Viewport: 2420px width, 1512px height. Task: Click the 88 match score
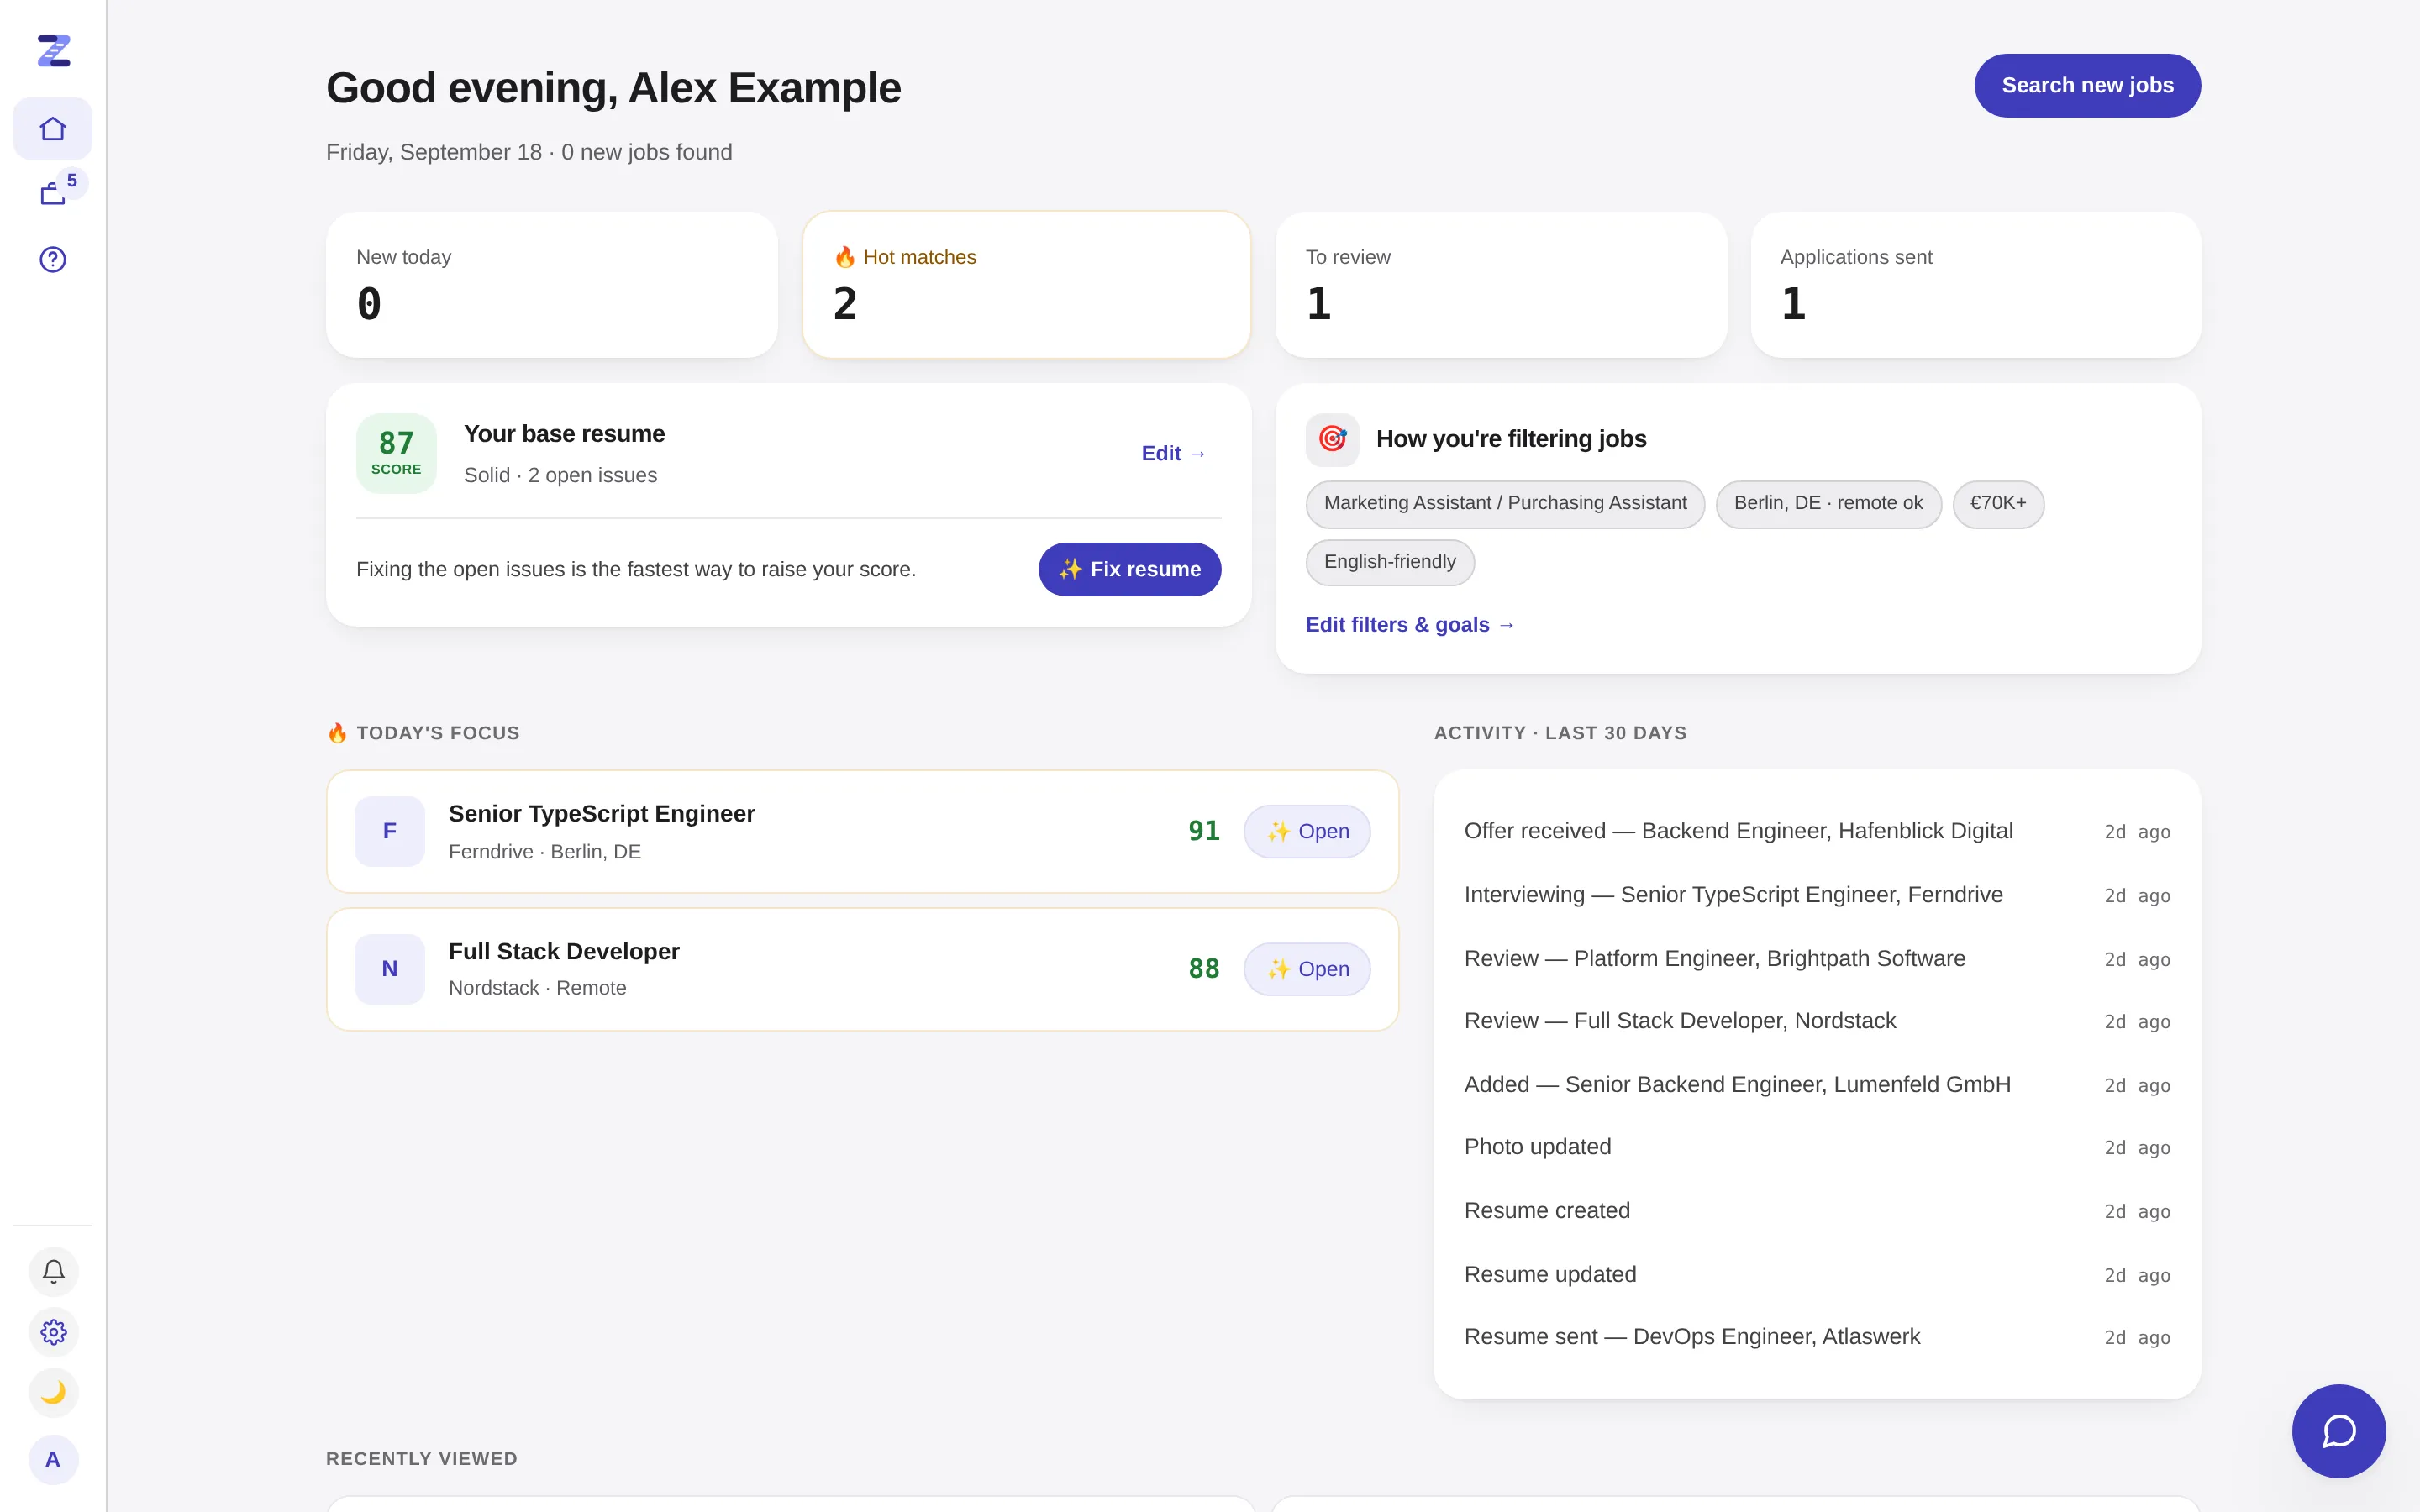(x=1203, y=969)
